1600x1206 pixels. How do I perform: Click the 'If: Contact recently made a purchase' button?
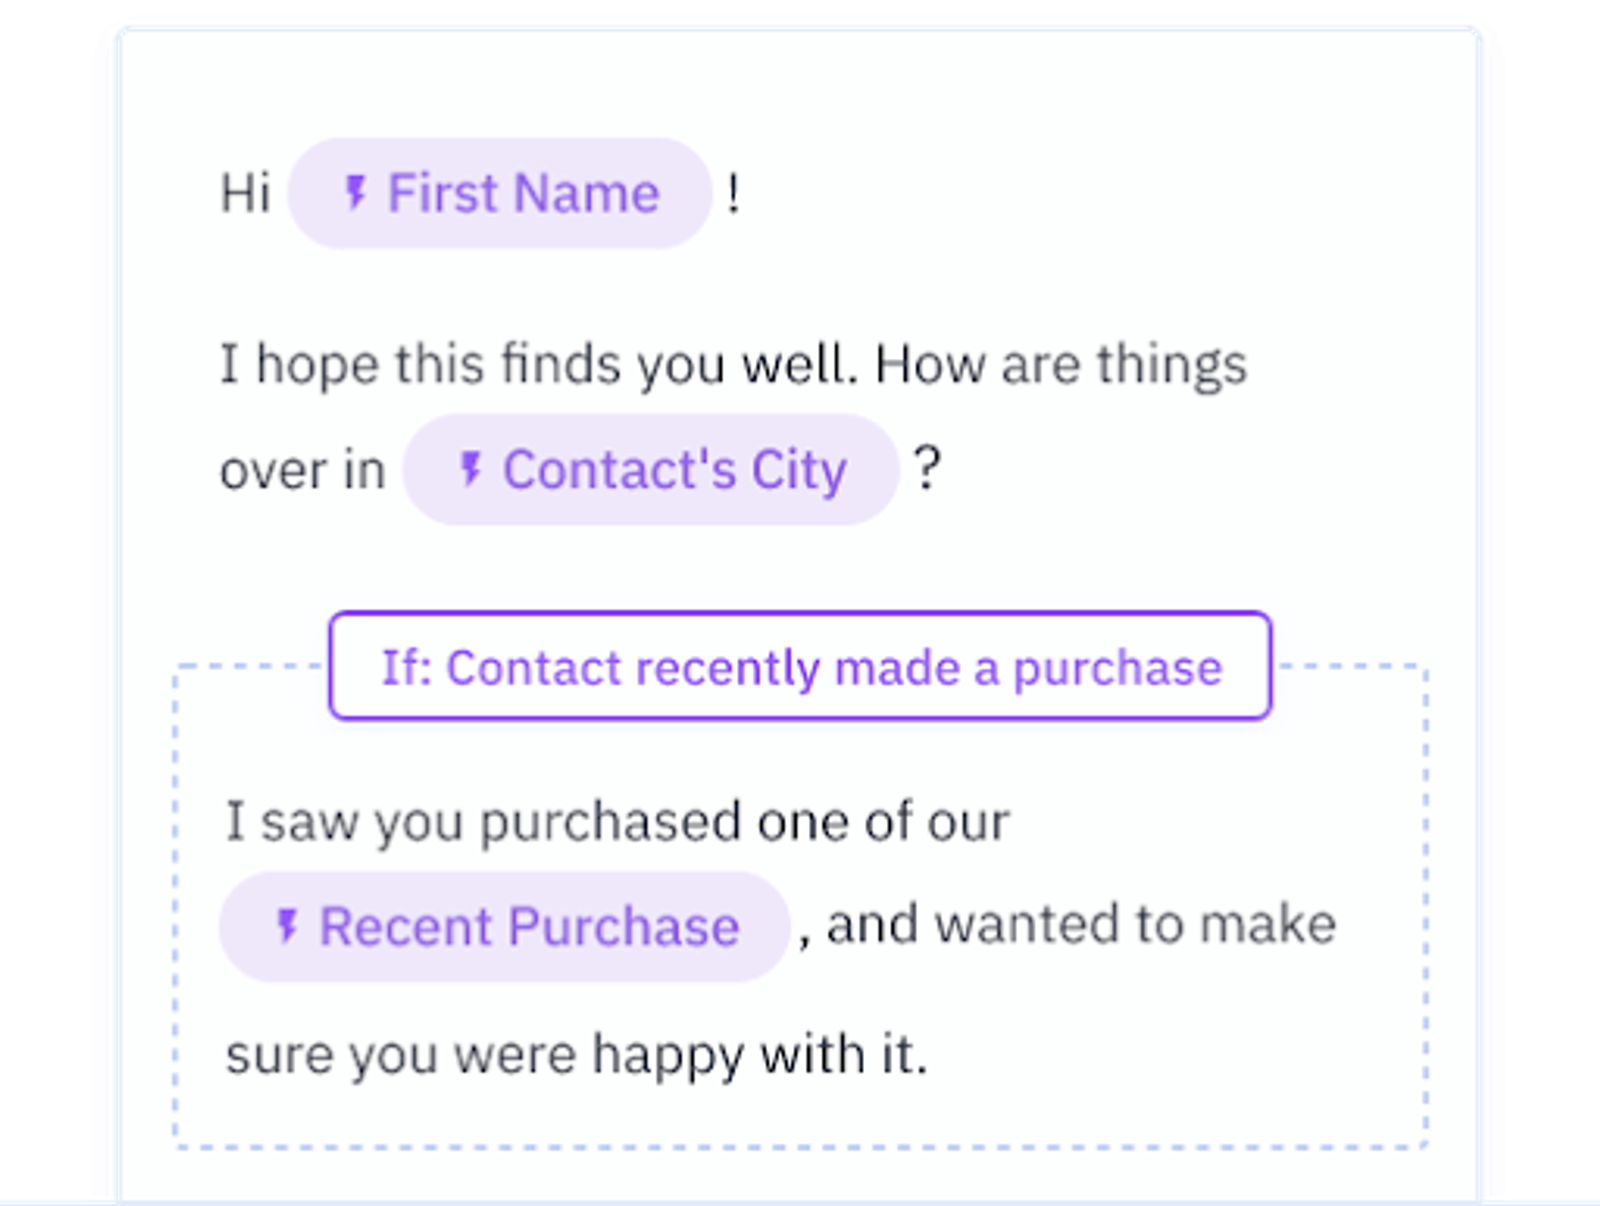[800, 668]
